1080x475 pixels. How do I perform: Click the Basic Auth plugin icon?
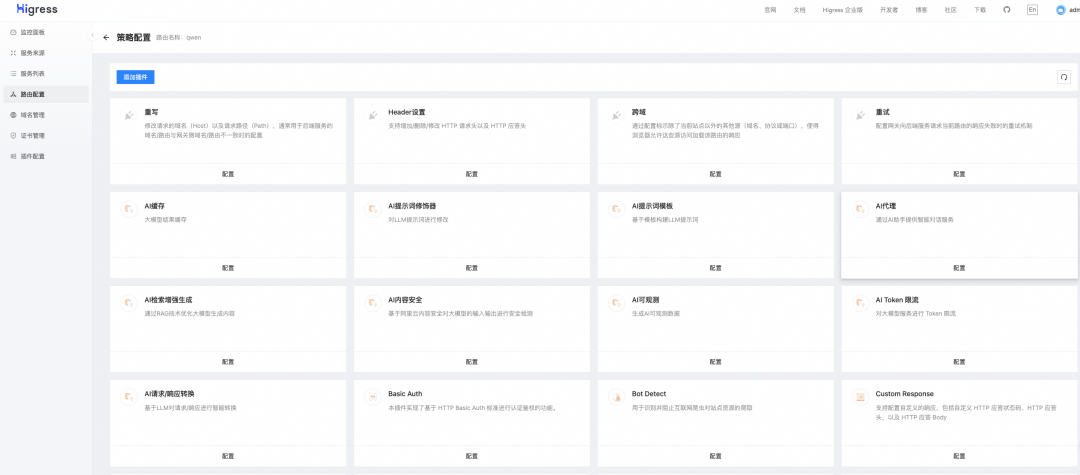pos(372,397)
